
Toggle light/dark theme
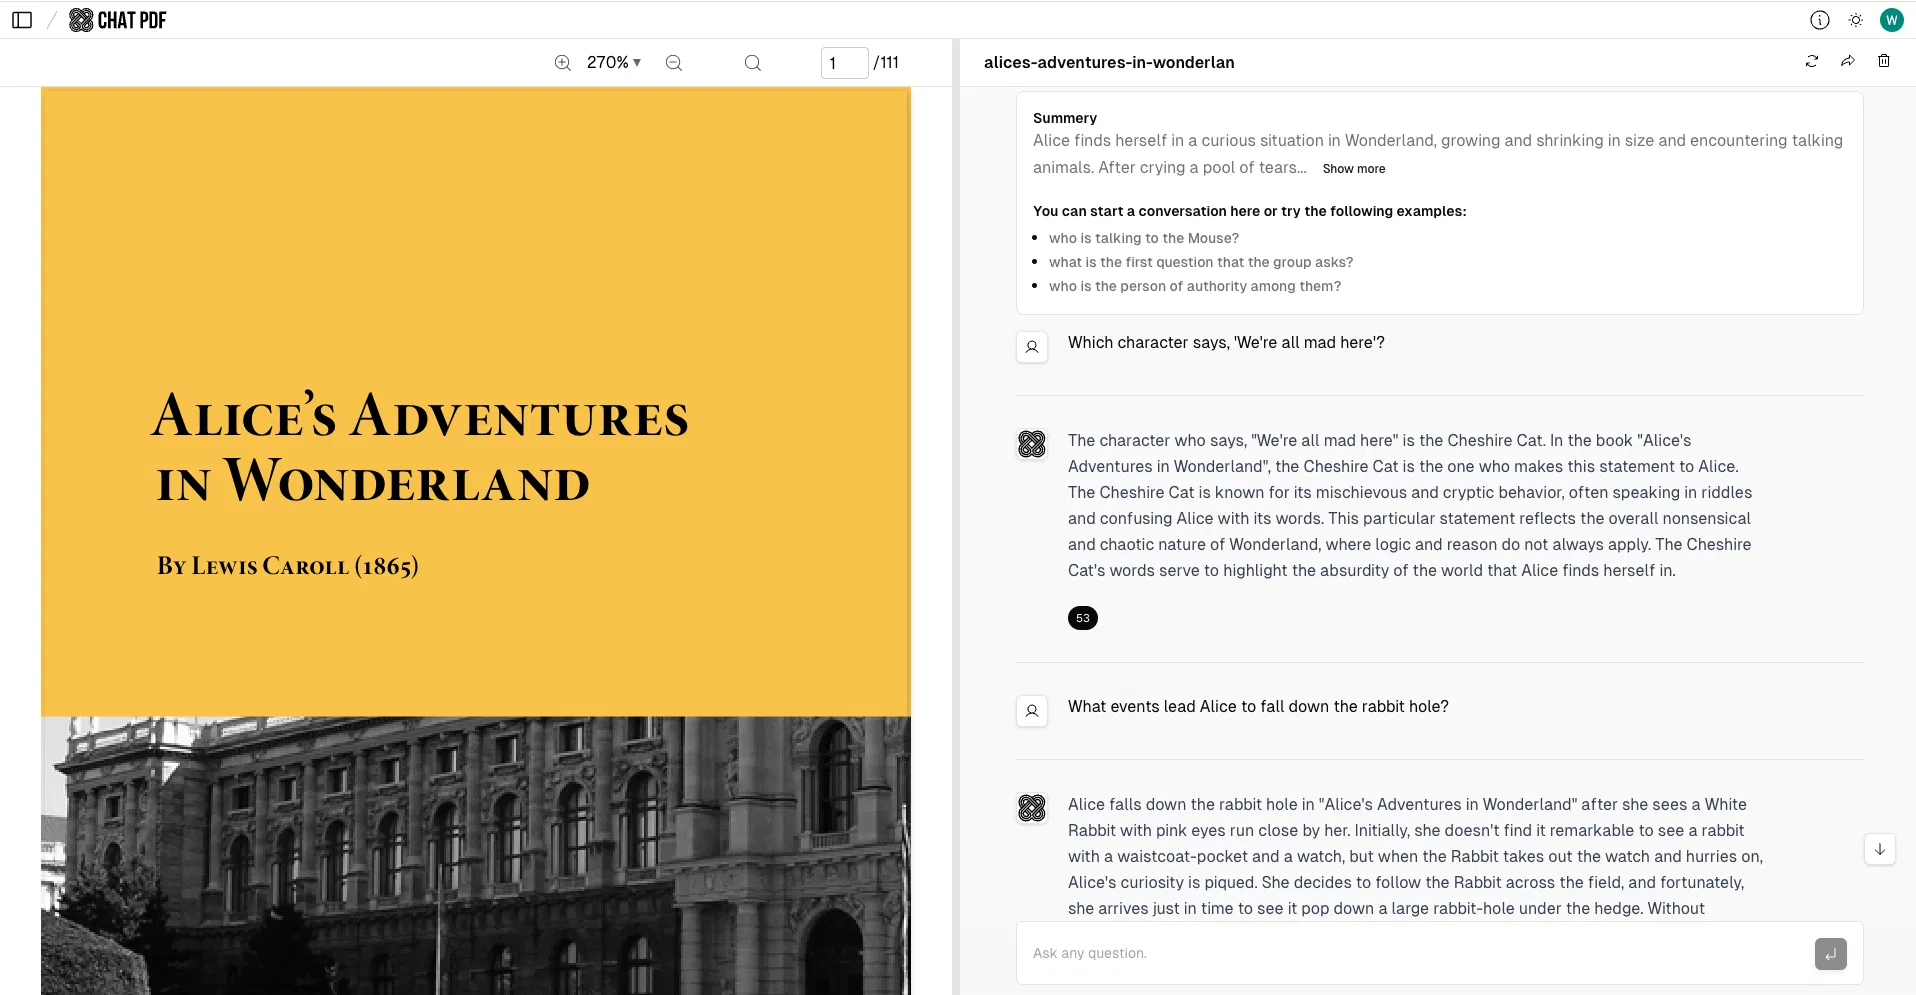(x=1856, y=19)
